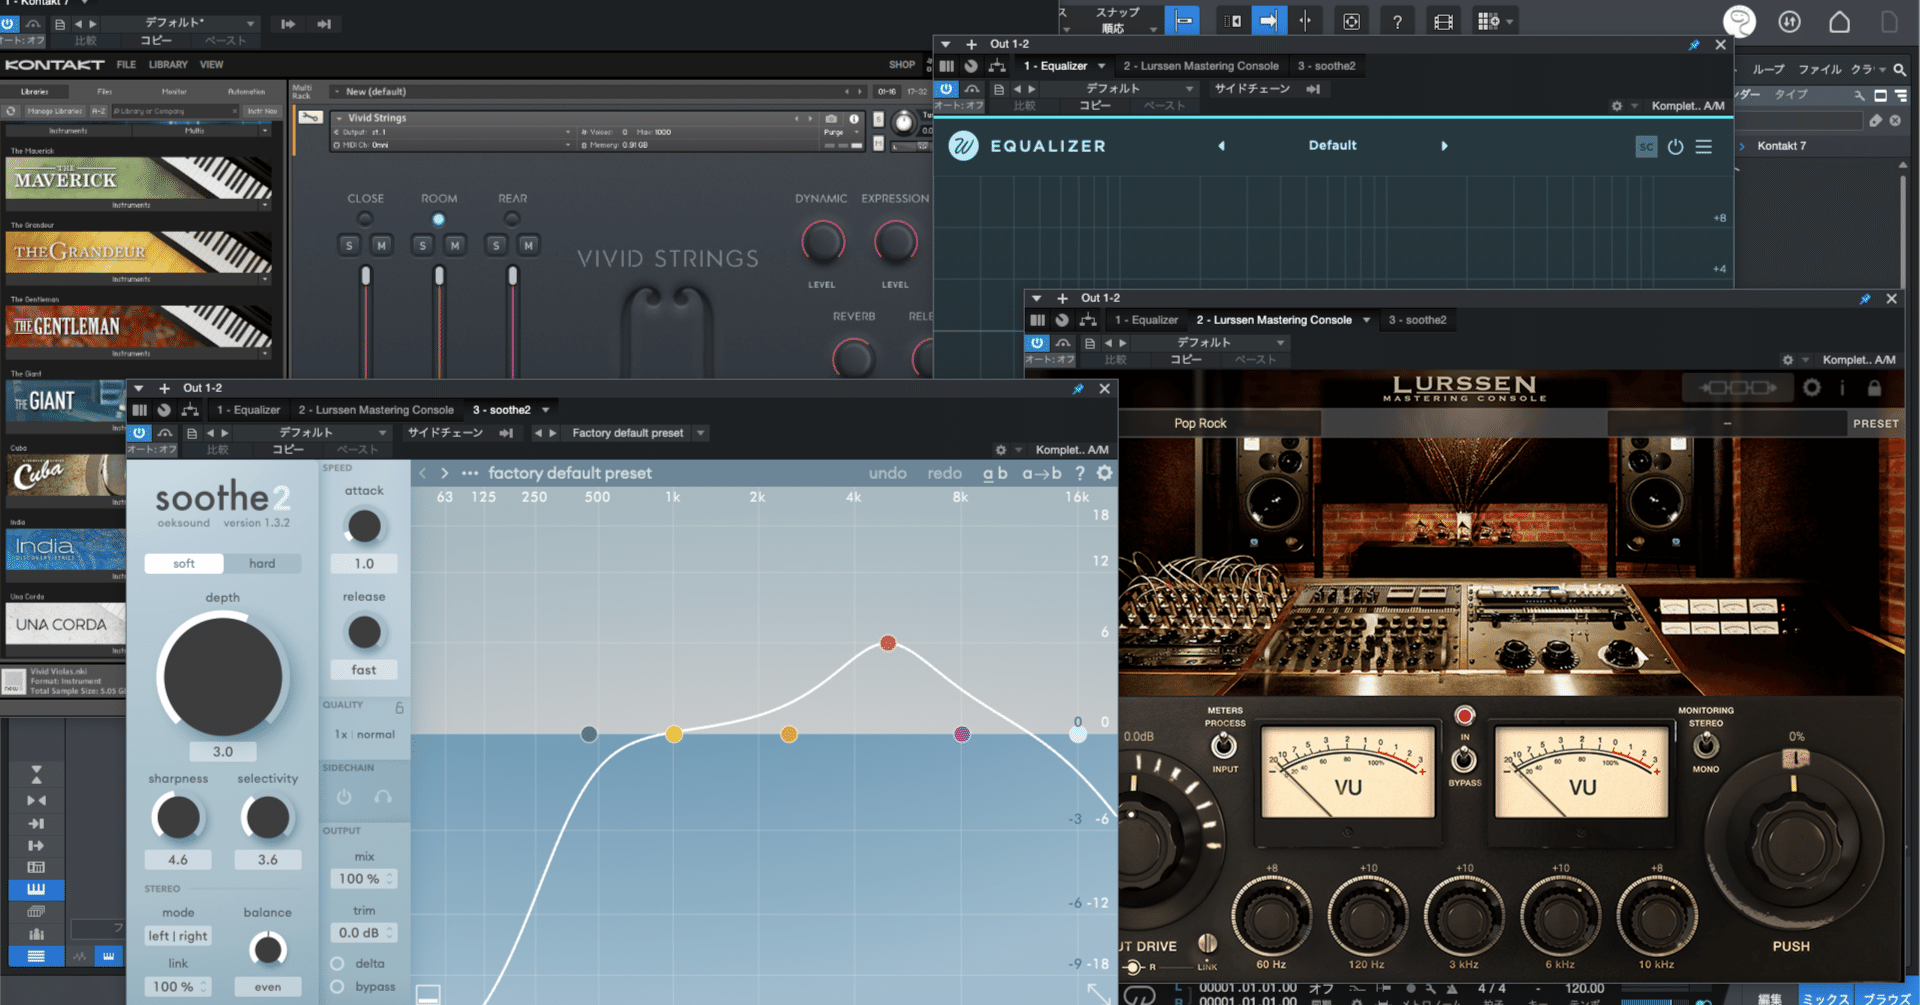Toggle soothe2 sidechain power icon
This screenshot has height=1005, width=1920.
[x=344, y=797]
